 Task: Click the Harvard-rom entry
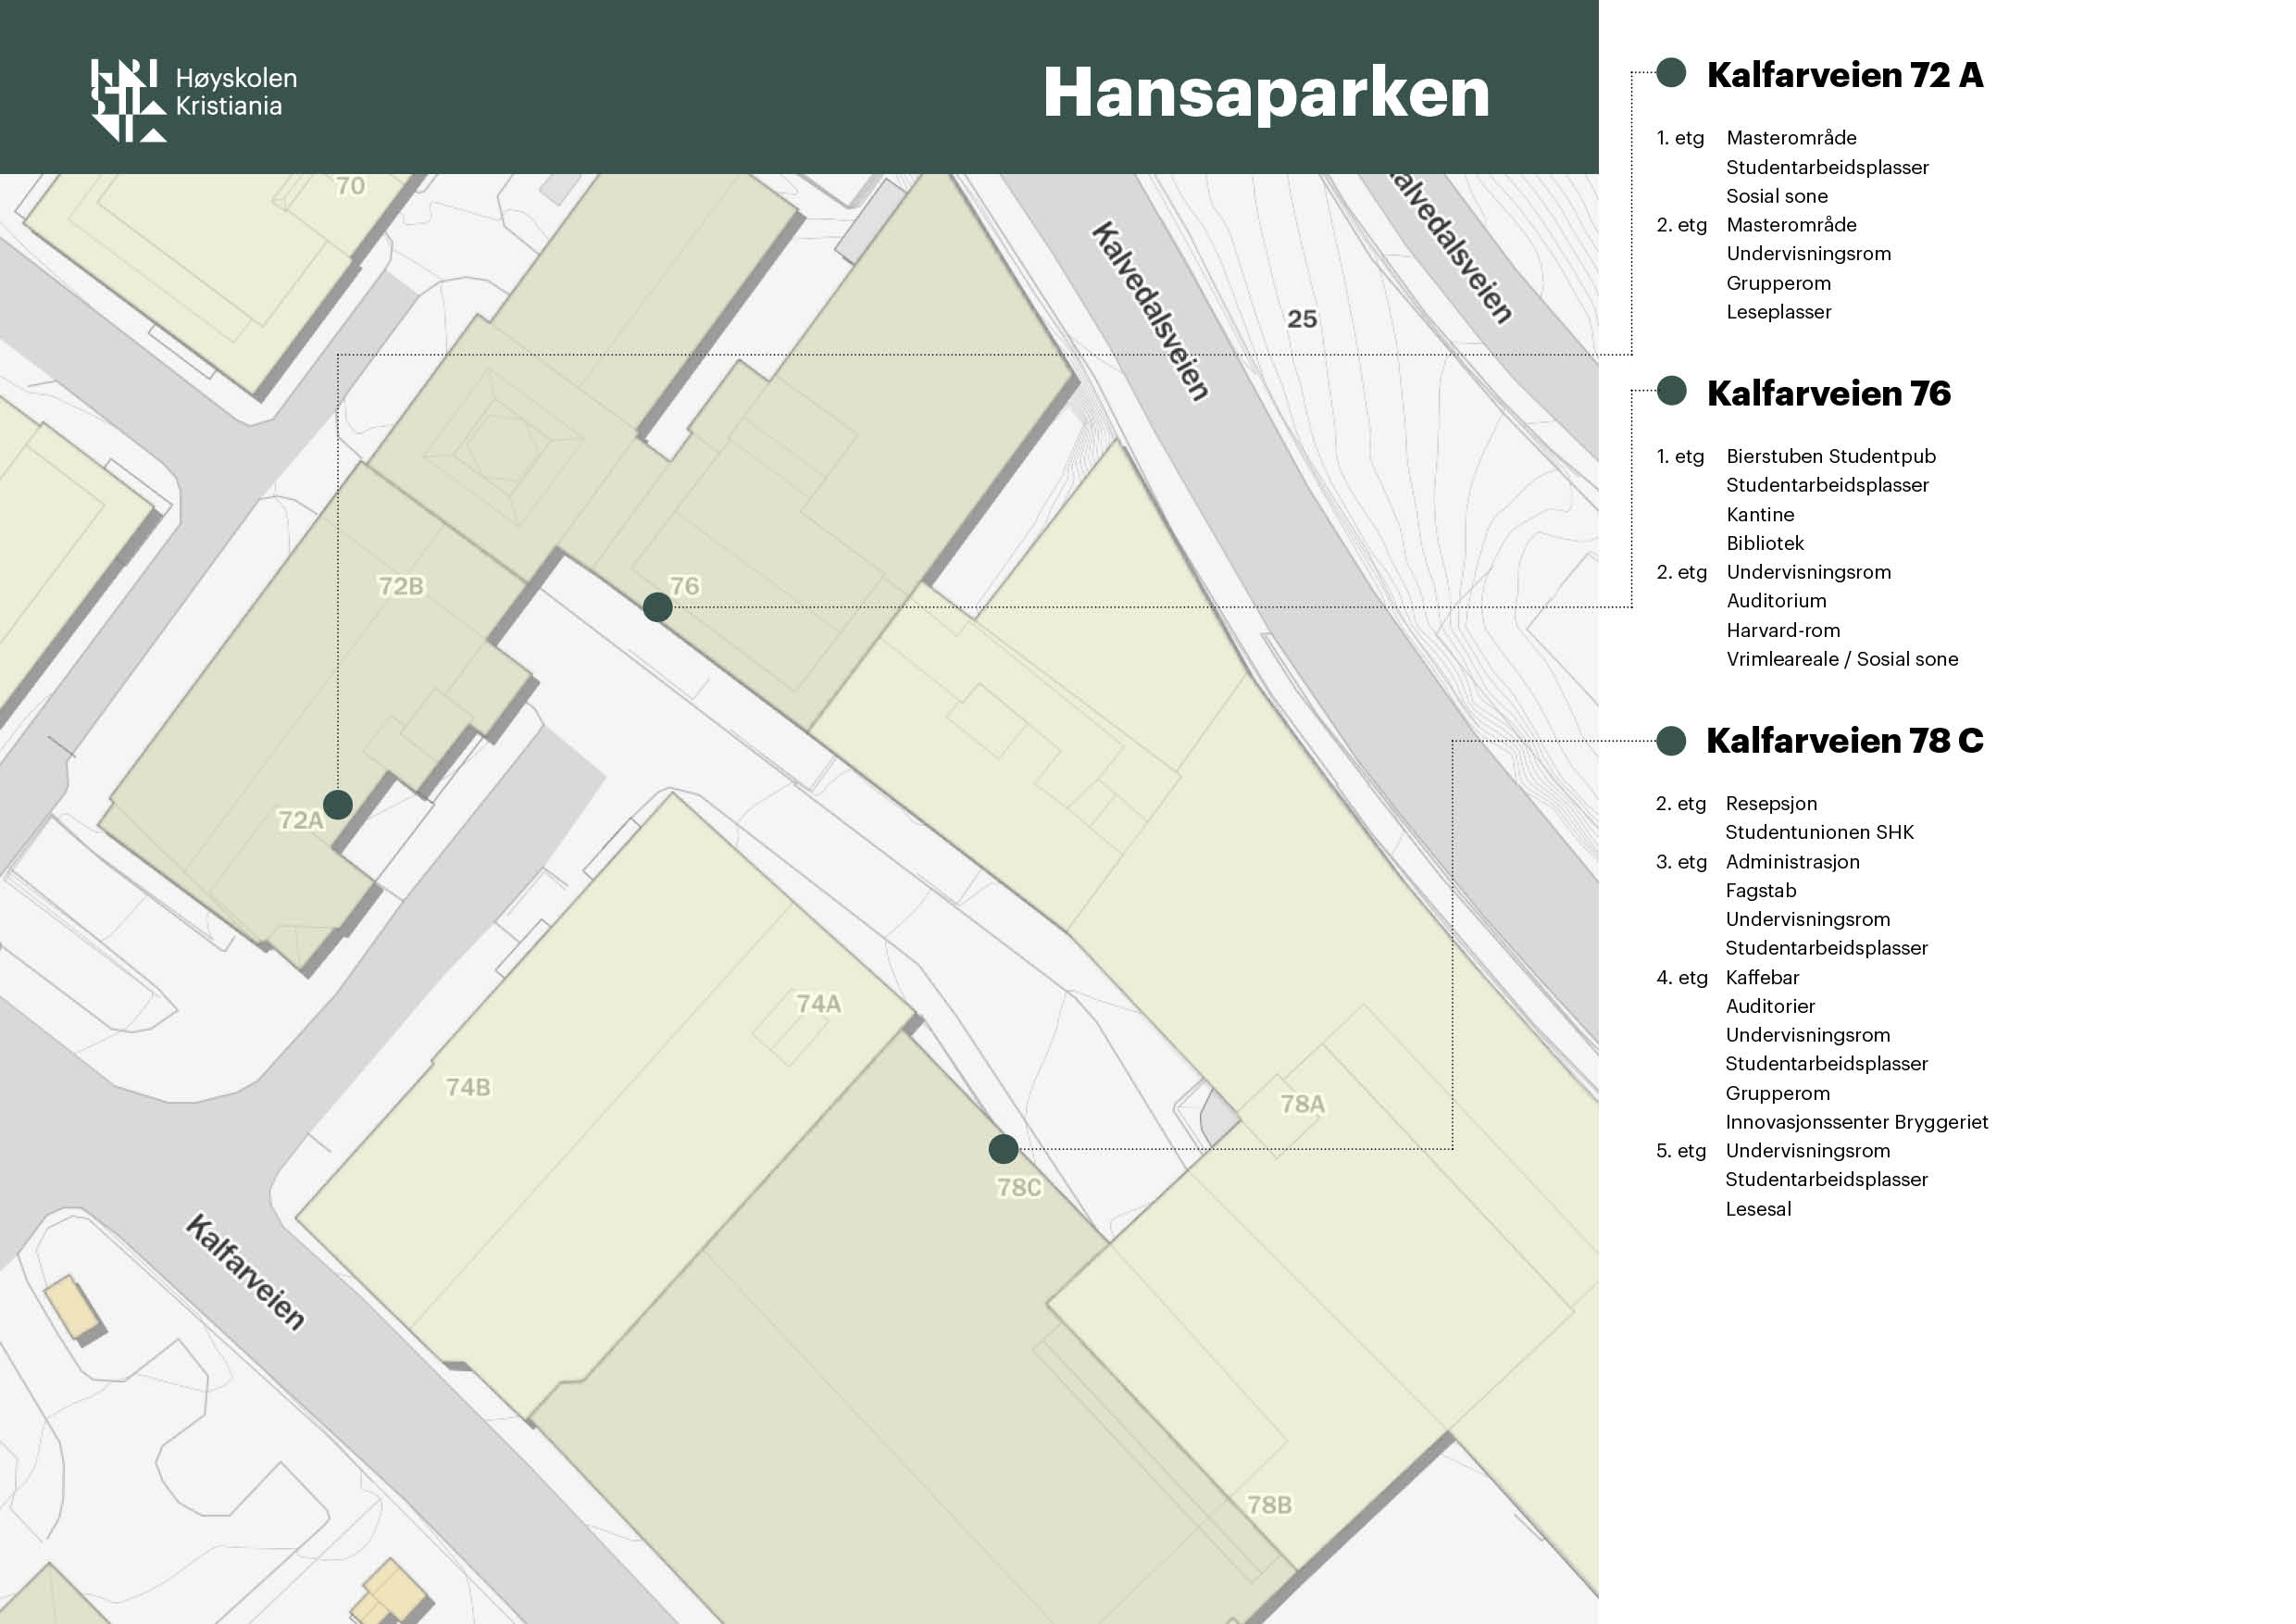click(x=1783, y=631)
